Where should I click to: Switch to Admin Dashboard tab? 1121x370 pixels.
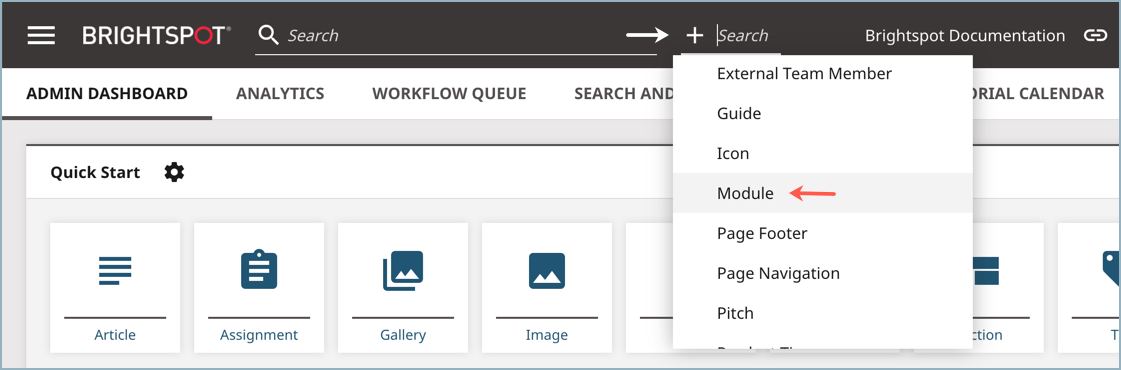tap(107, 94)
